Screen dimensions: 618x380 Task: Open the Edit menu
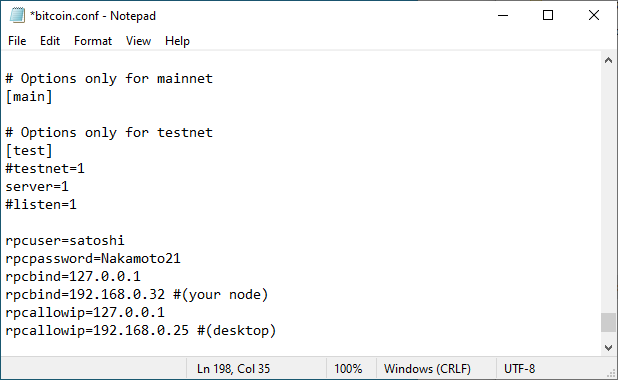click(x=50, y=41)
